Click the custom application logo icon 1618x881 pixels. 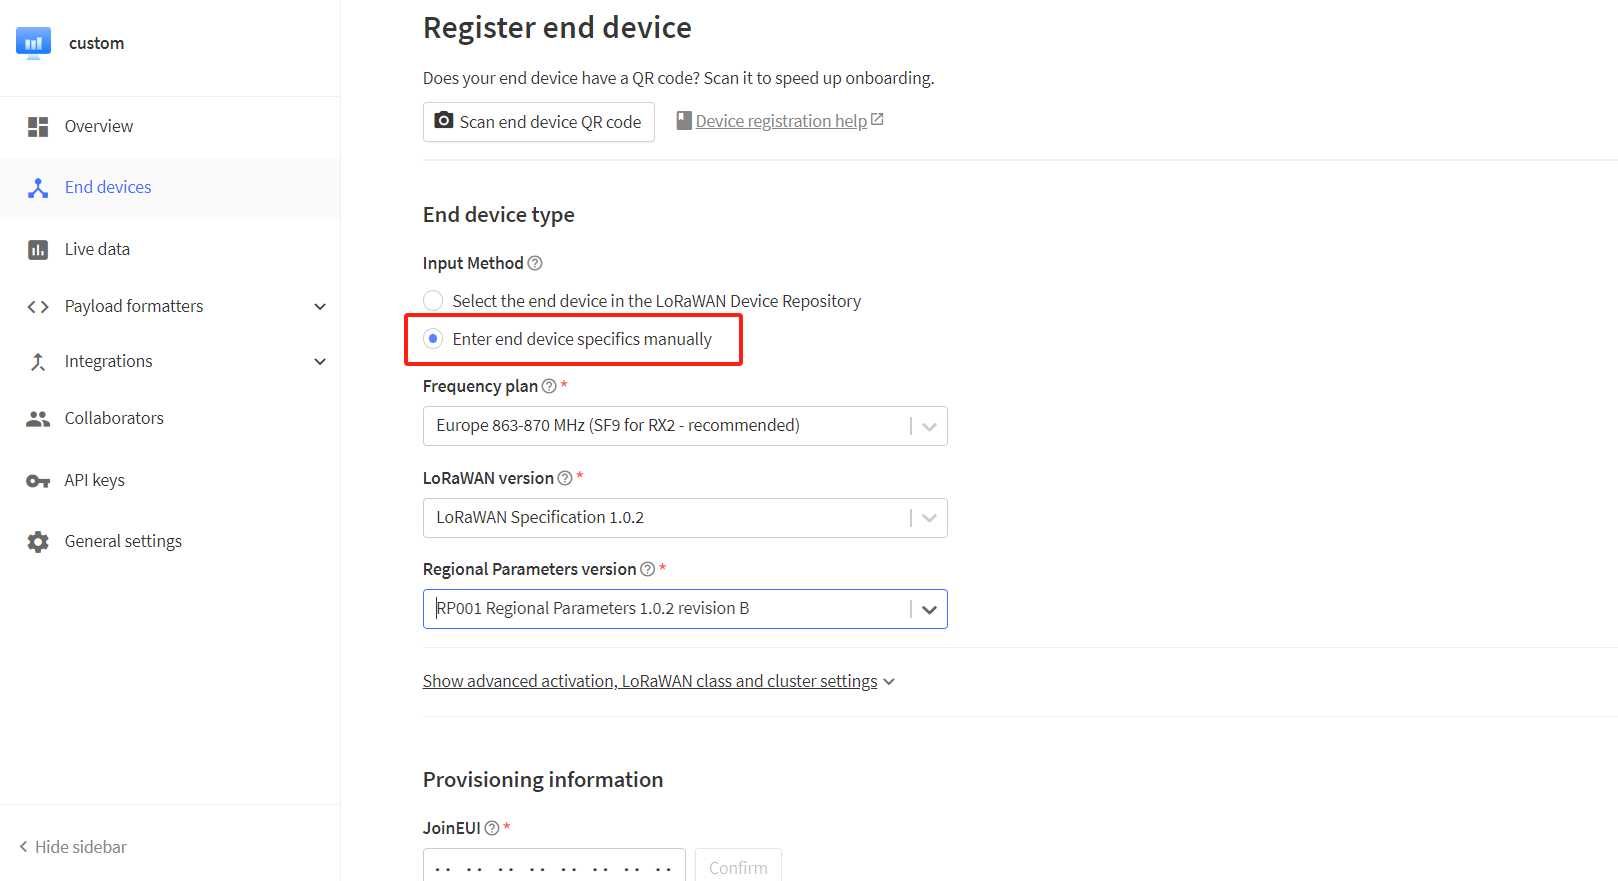pos(33,43)
